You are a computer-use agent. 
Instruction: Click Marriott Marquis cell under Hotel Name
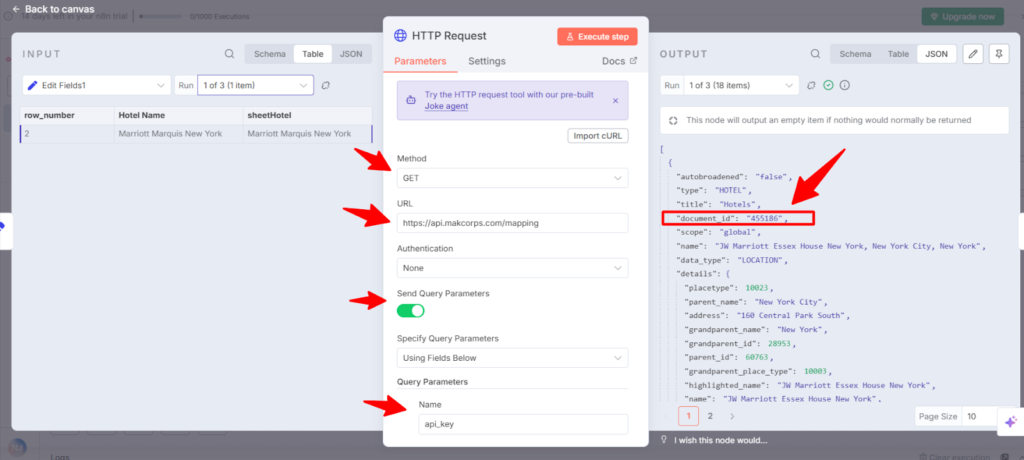pos(178,134)
